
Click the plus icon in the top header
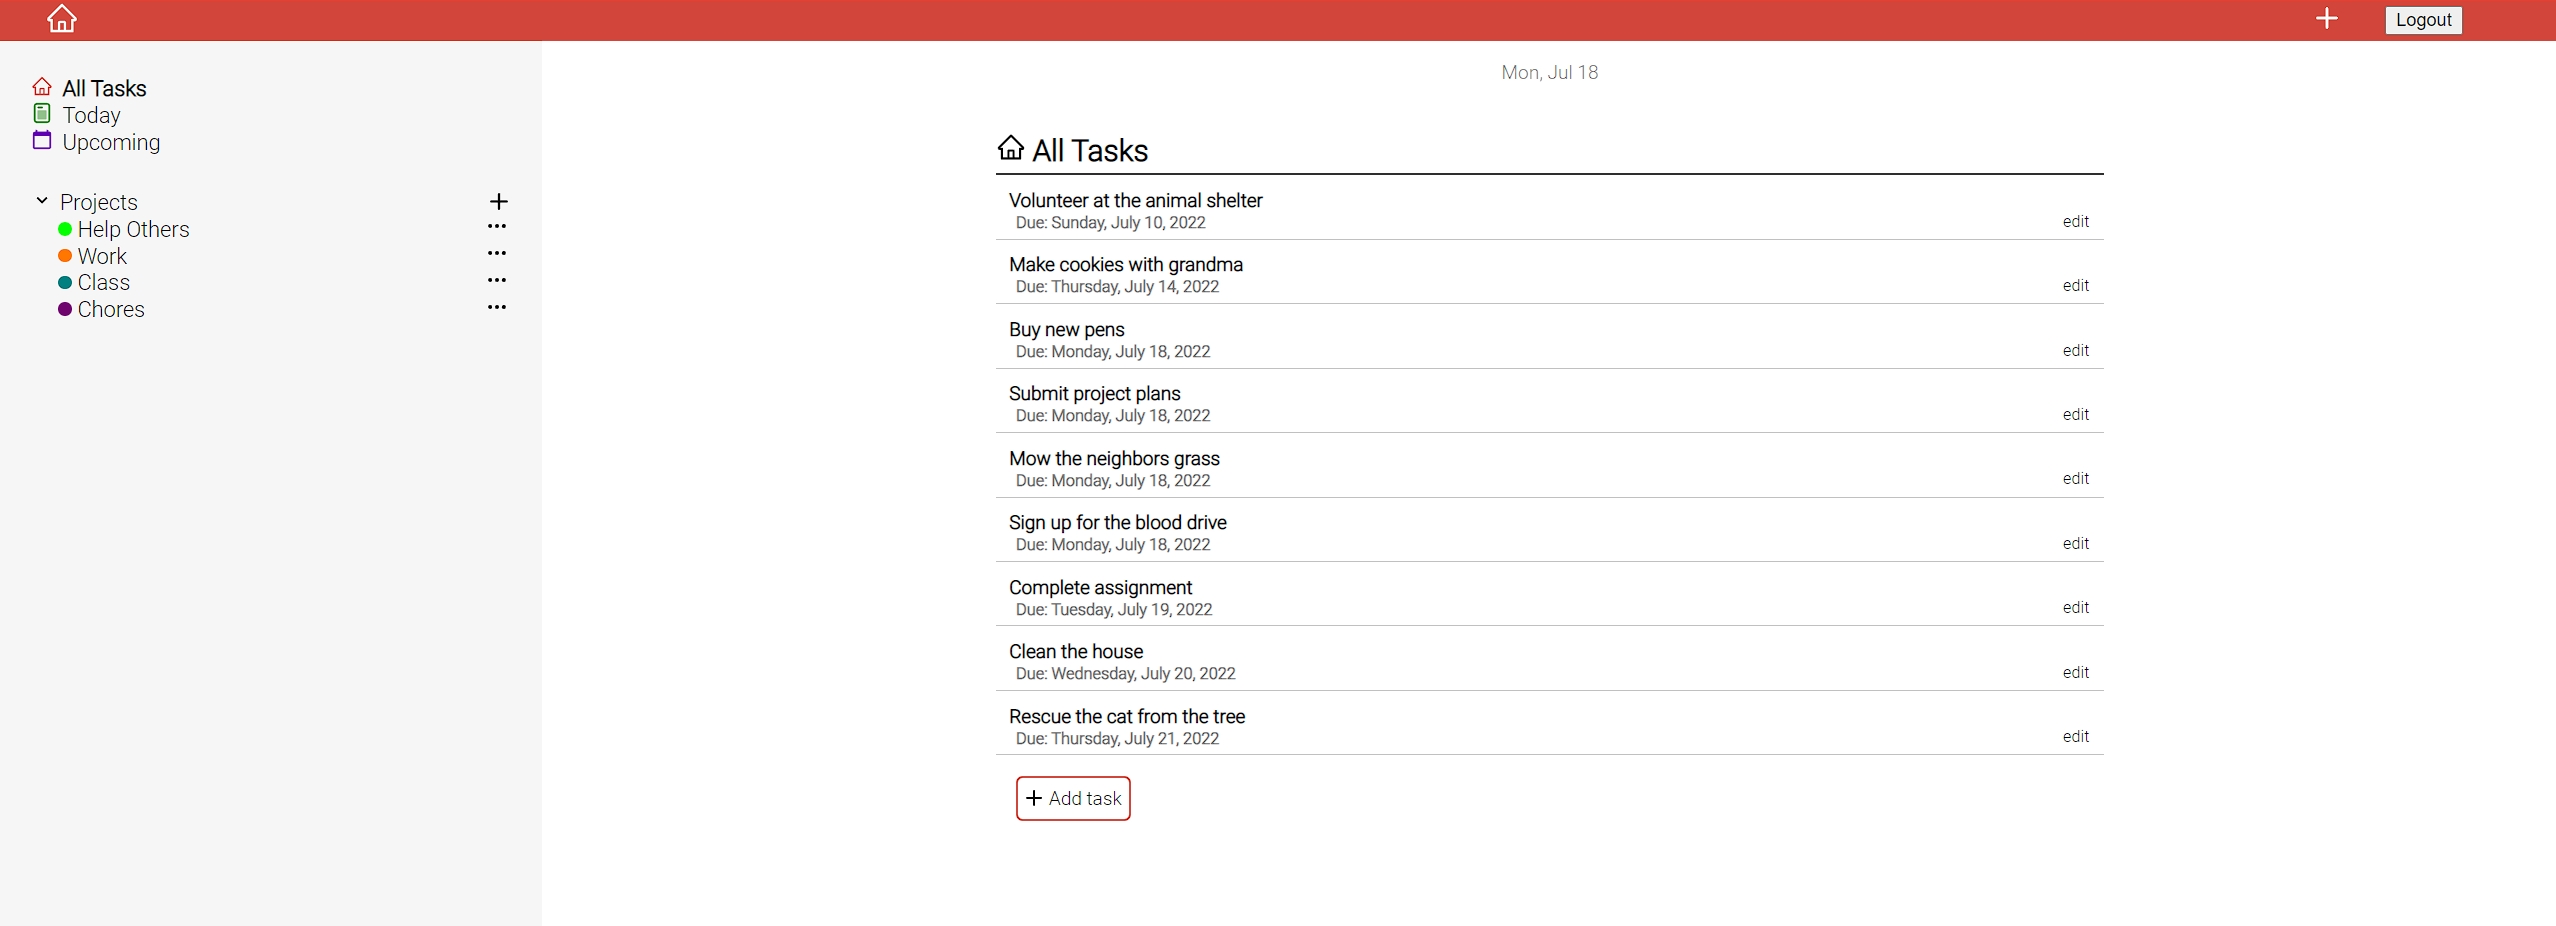[2327, 19]
